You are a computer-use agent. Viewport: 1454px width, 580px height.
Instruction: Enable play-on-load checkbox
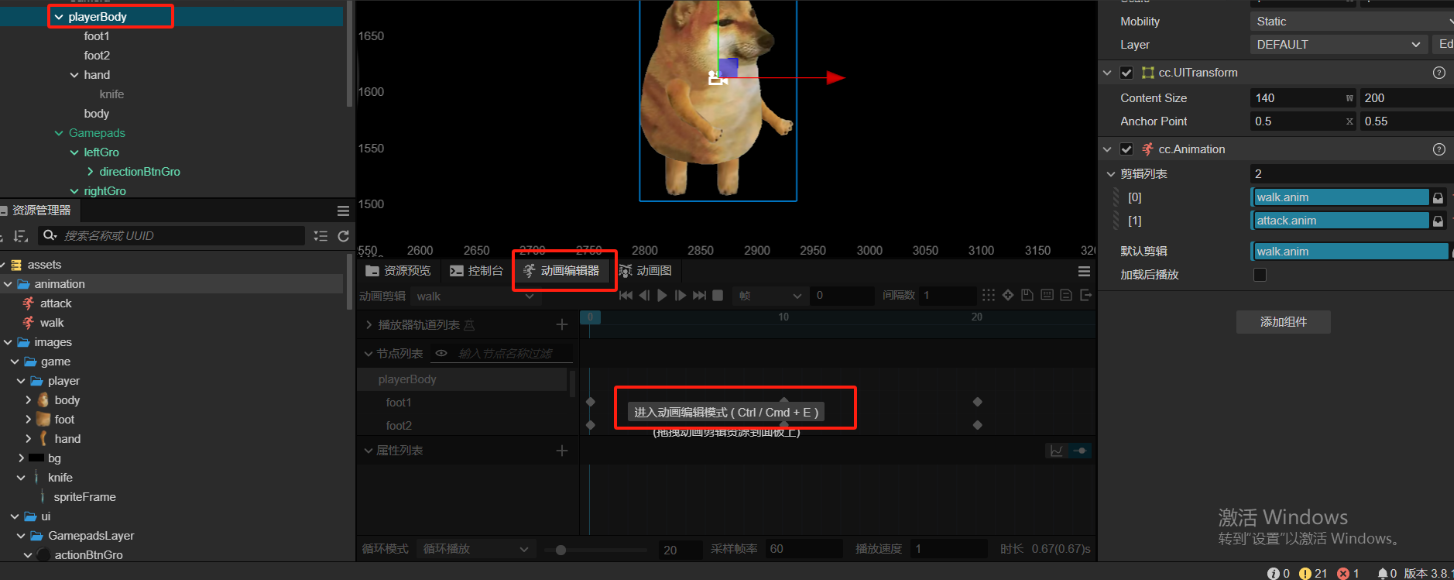pyautogui.click(x=1260, y=275)
